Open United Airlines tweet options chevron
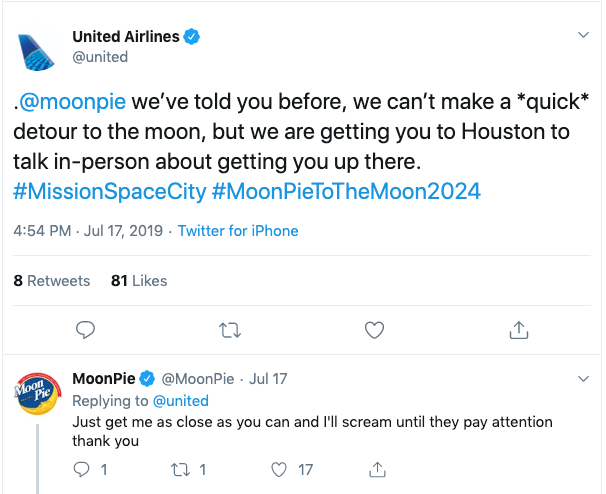 (x=585, y=36)
